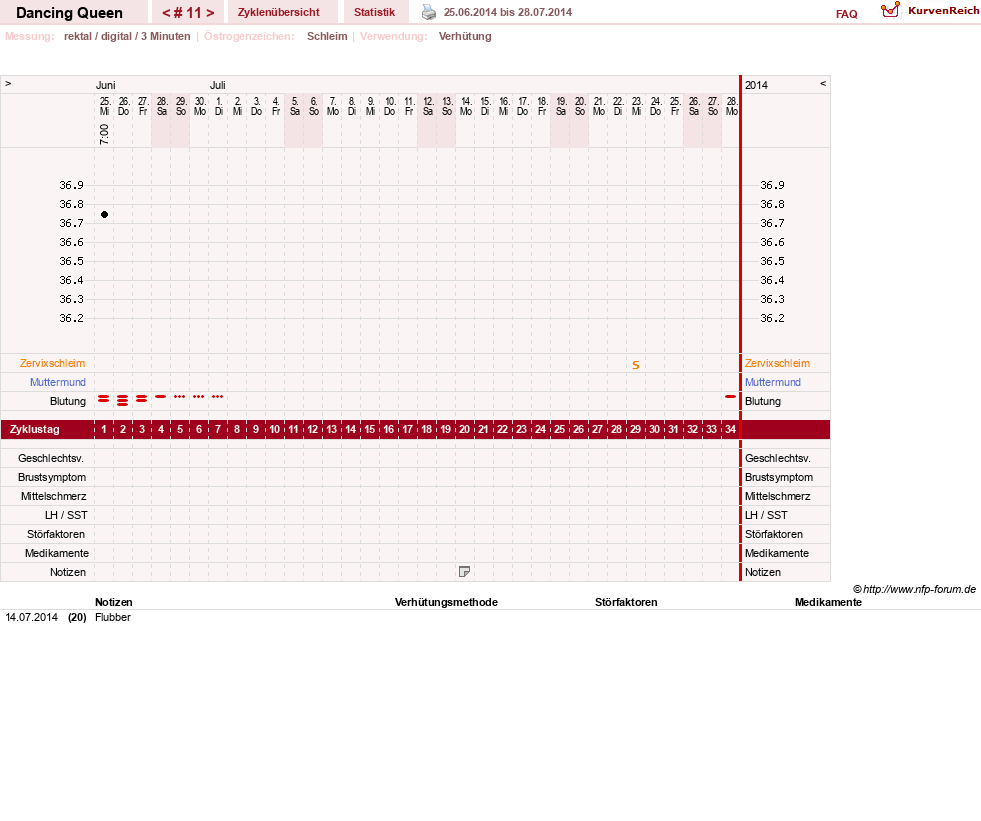Click the rektal / digital / 3 Minuten text

tap(127, 36)
